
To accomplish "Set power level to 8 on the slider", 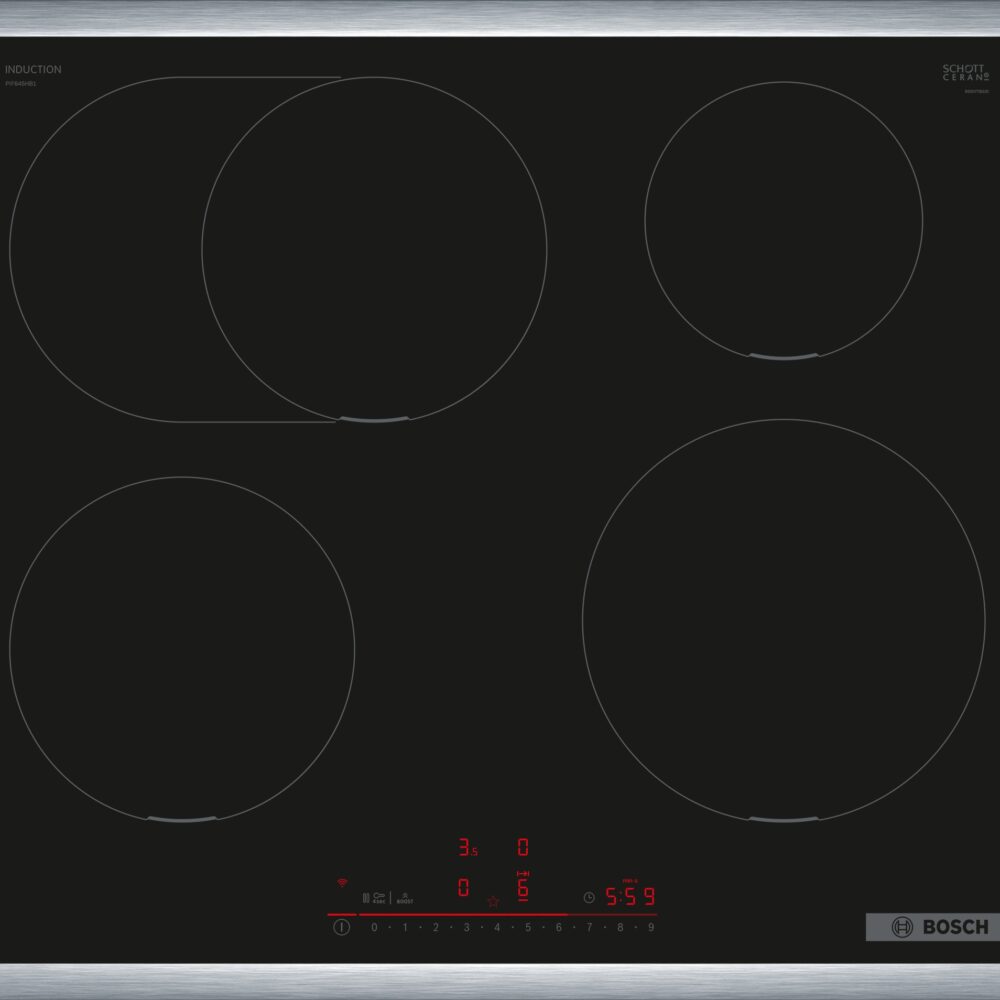I will pos(620,927).
